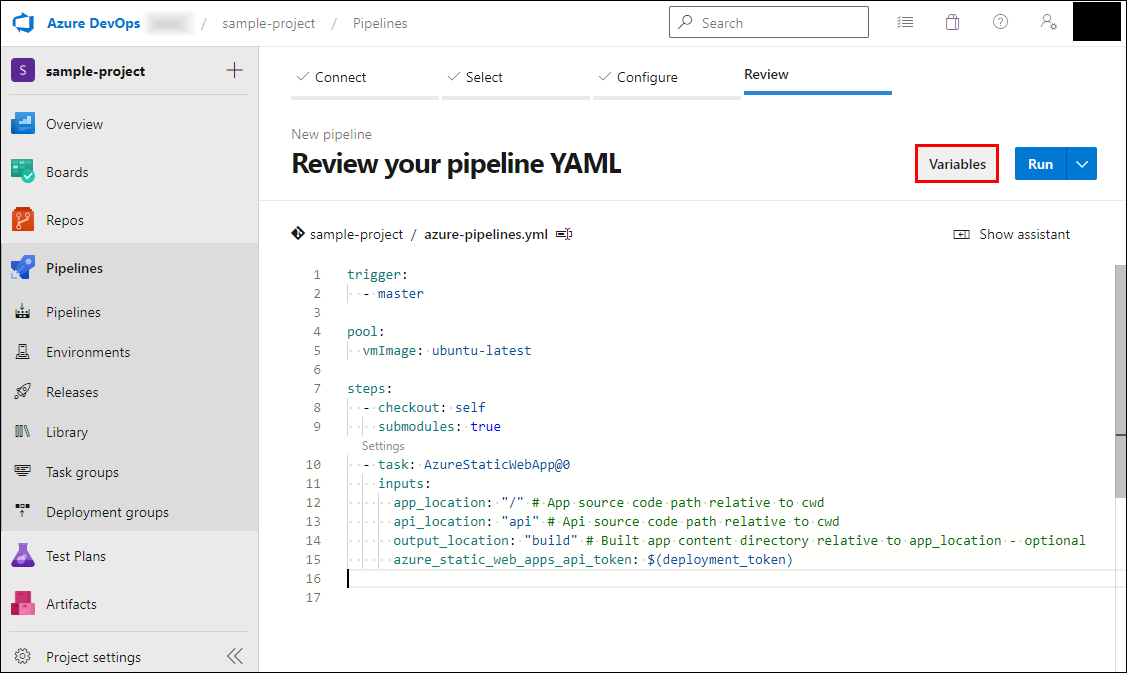Click the Deployment groups icon
1127x673 pixels.
(23, 511)
